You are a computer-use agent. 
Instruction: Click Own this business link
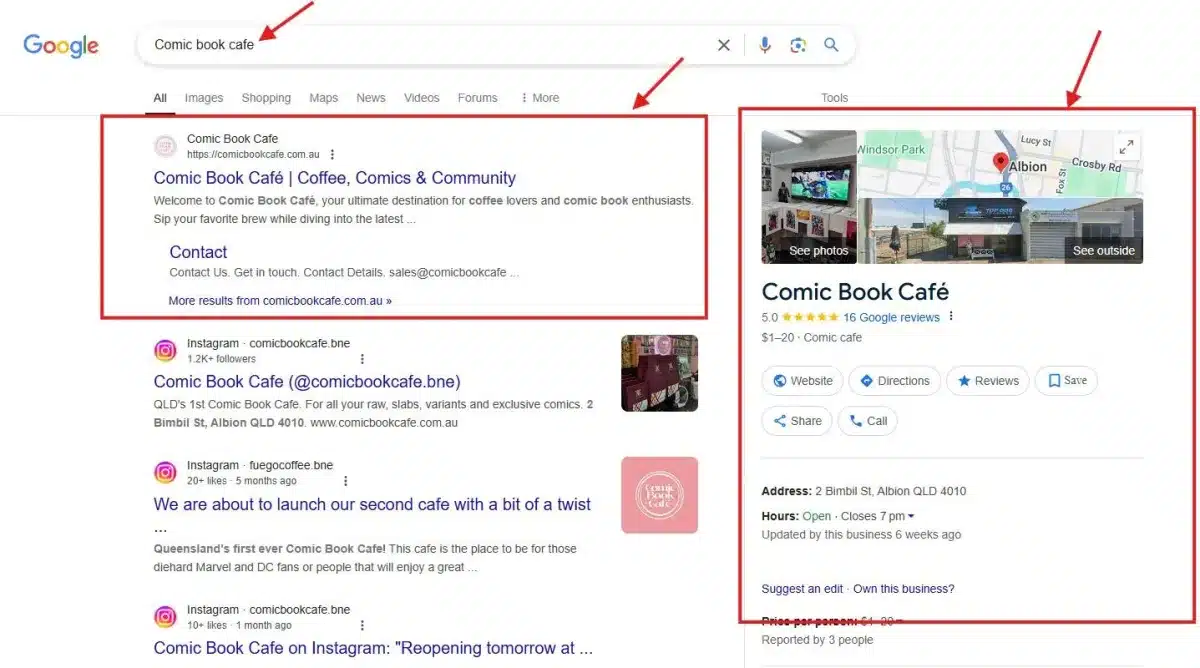[x=904, y=589]
